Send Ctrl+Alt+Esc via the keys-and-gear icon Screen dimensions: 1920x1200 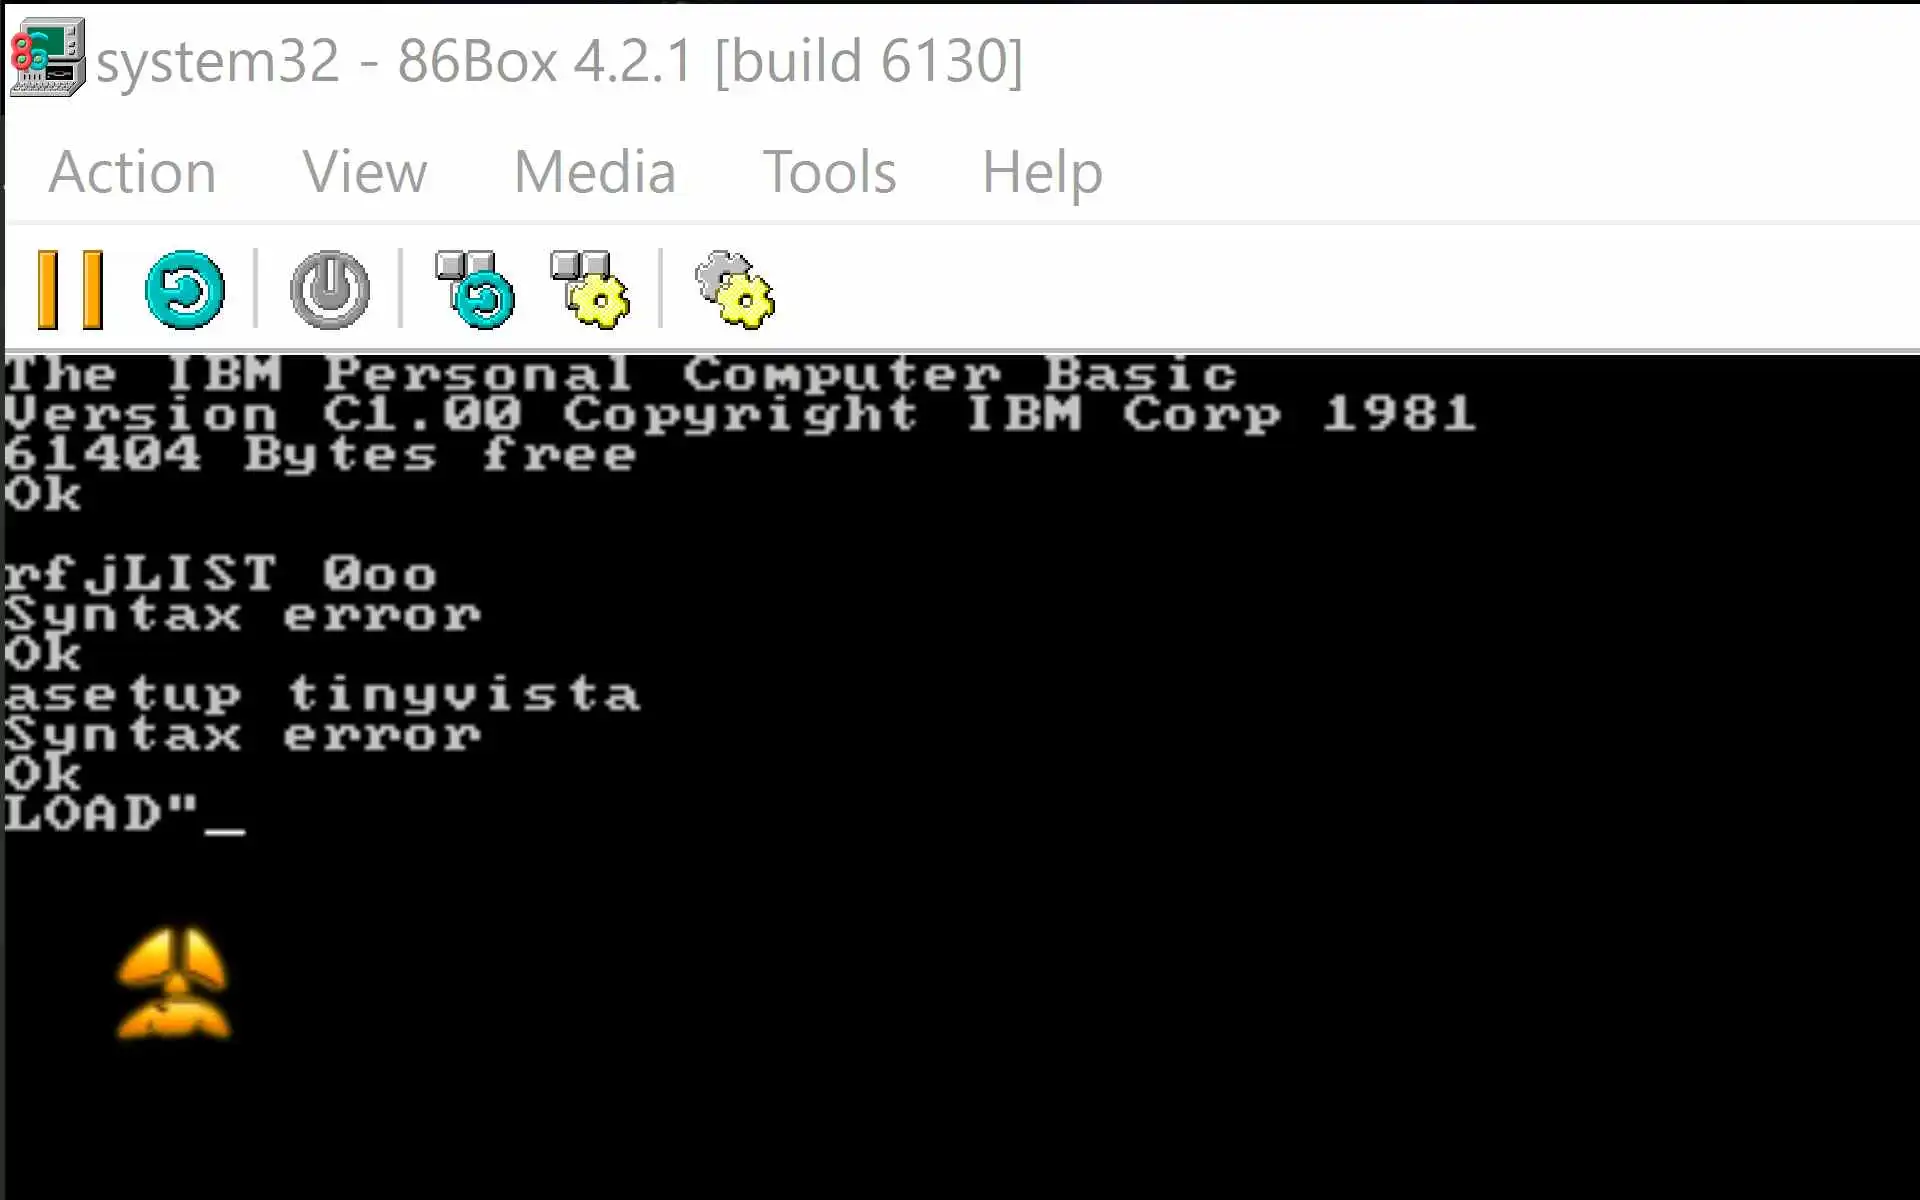pyautogui.click(x=590, y=290)
